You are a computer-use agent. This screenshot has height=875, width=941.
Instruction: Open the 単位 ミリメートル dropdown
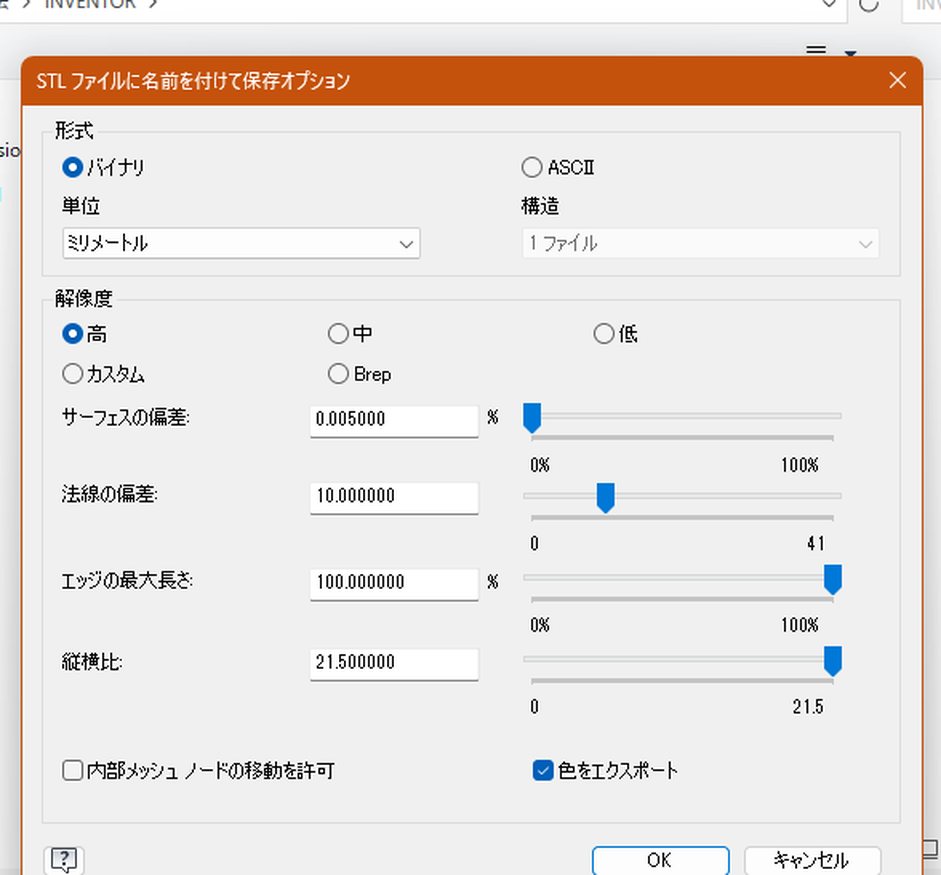241,244
